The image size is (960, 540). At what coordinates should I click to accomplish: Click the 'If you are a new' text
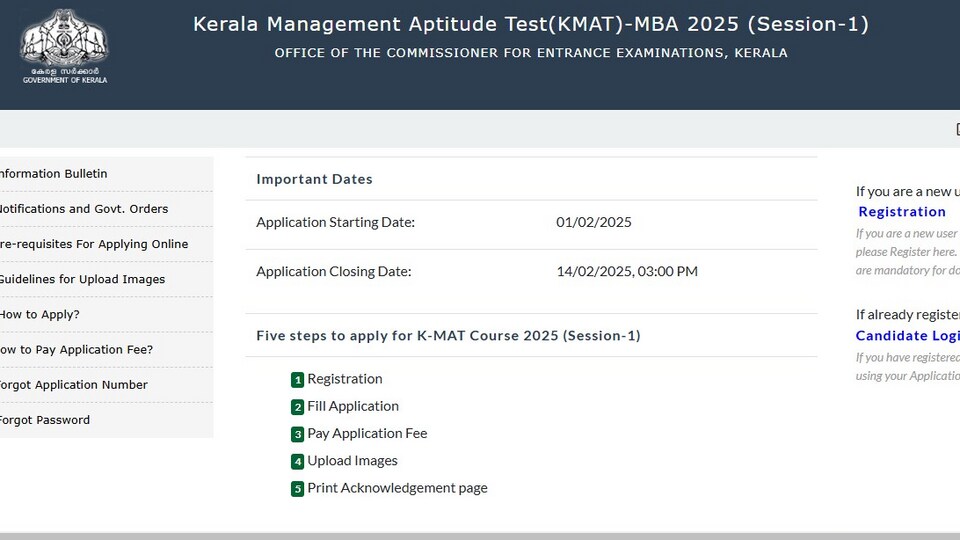(908, 192)
